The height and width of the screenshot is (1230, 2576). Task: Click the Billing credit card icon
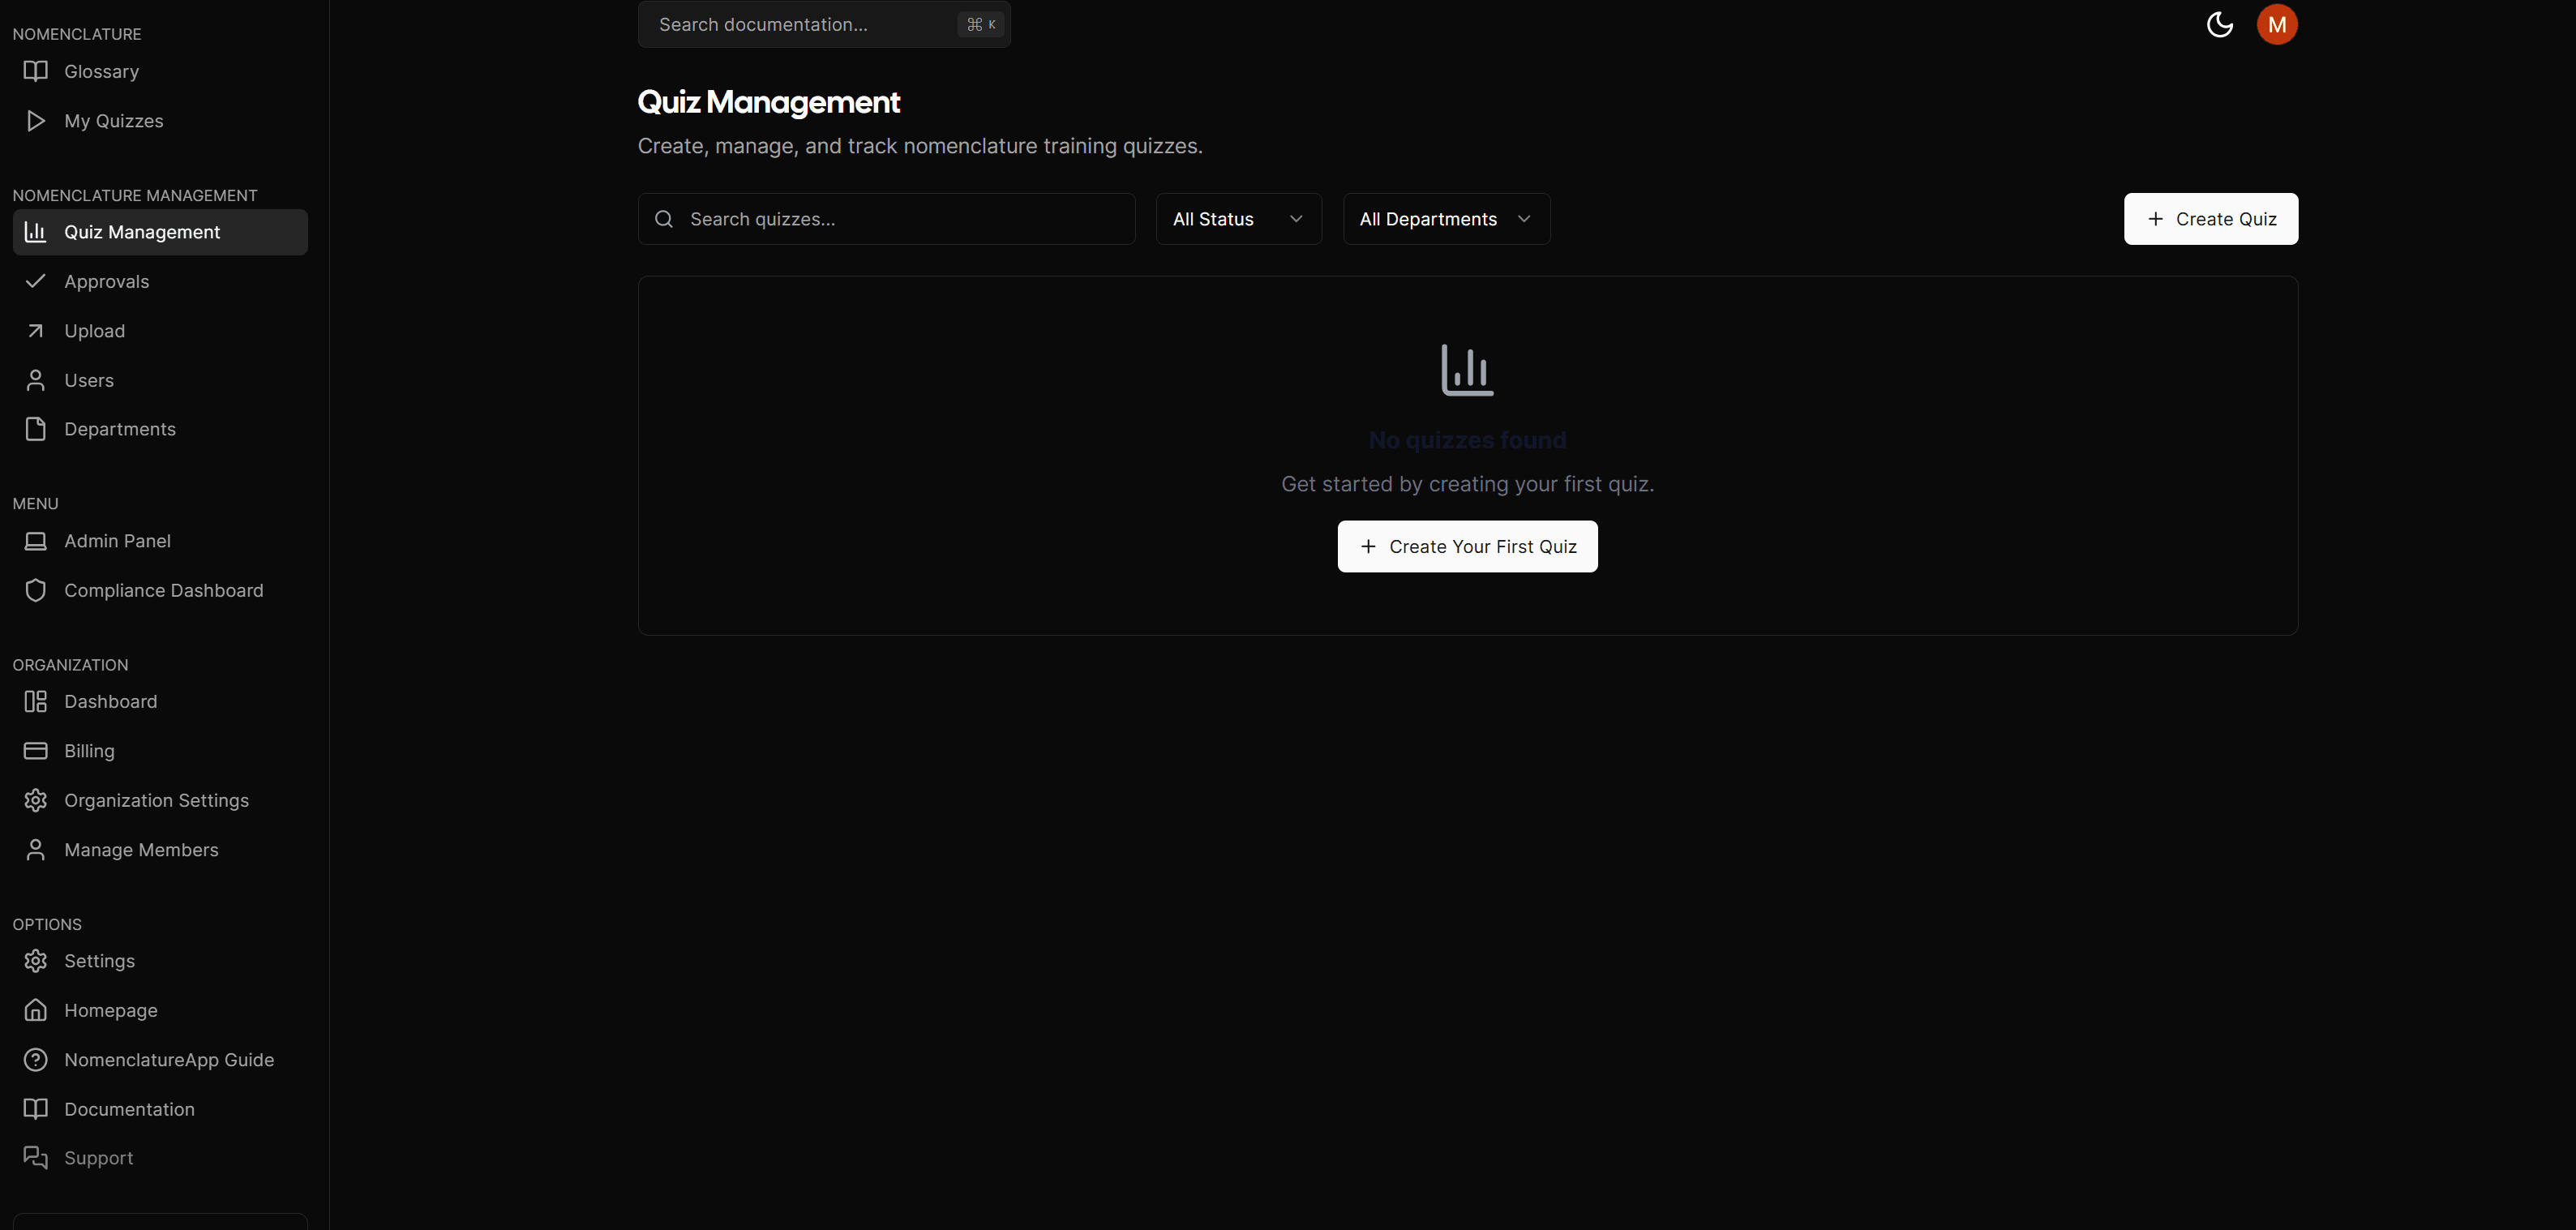[36, 750]
